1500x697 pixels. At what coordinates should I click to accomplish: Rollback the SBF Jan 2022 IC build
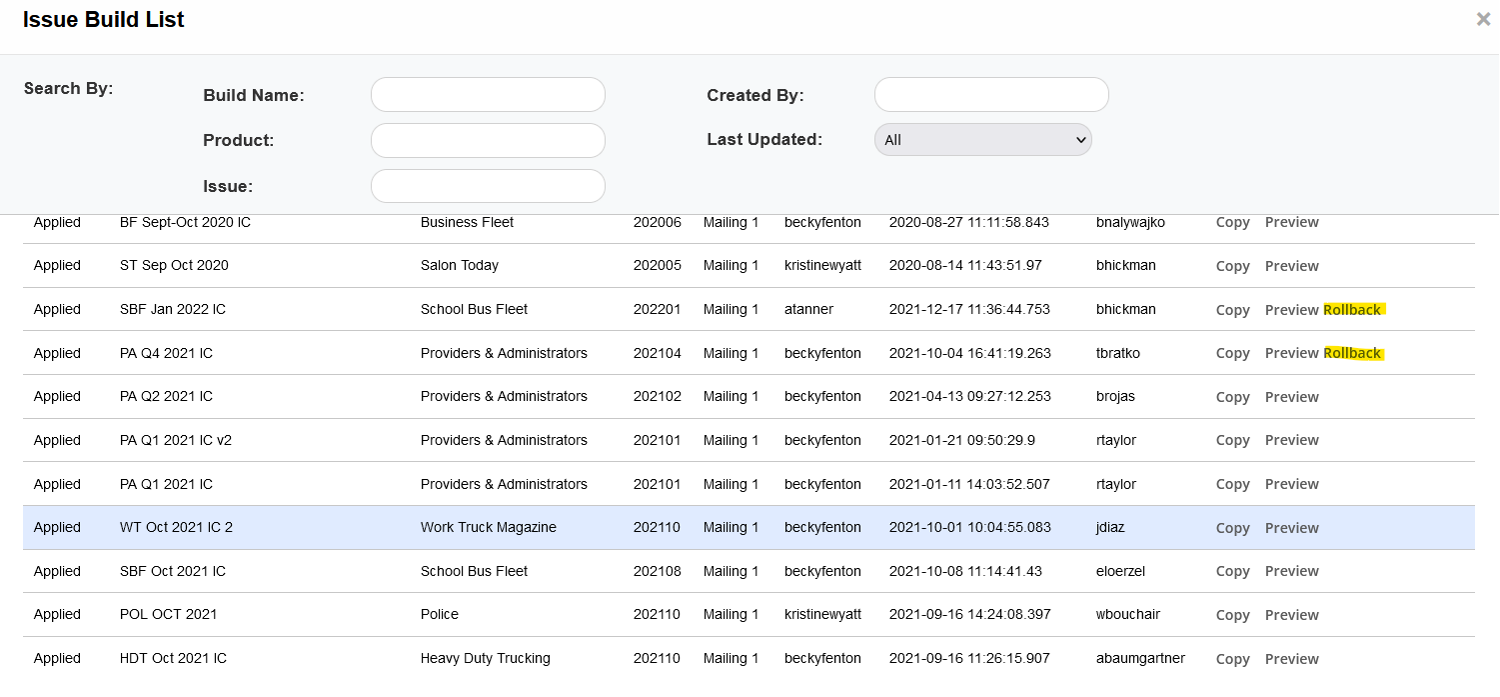click(1352, 310)
